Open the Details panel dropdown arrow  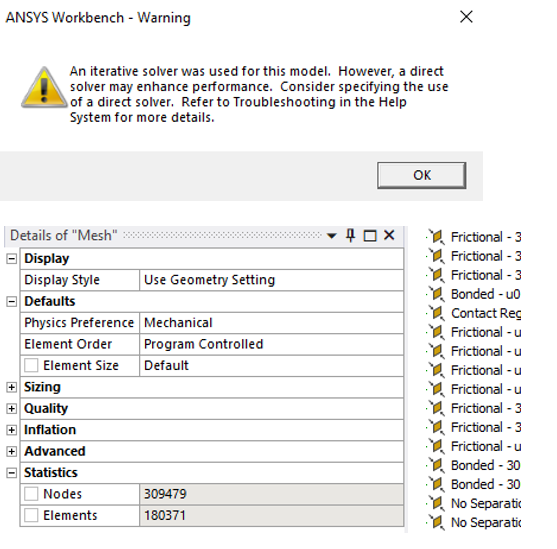tap(332, 236)
